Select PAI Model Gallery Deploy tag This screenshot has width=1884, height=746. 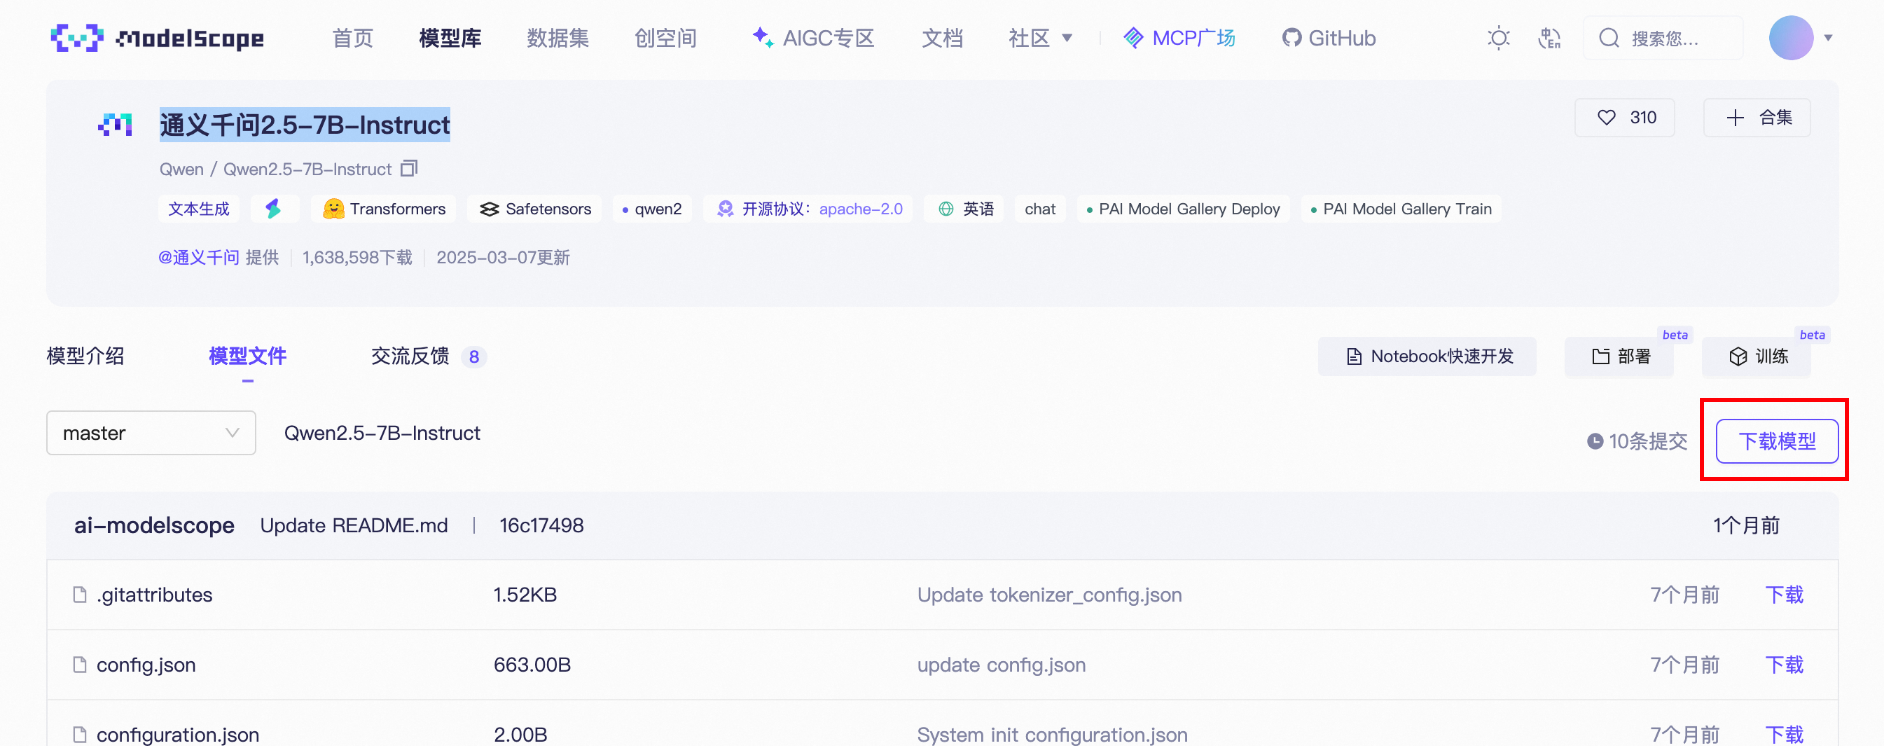tap(1183, 208)
